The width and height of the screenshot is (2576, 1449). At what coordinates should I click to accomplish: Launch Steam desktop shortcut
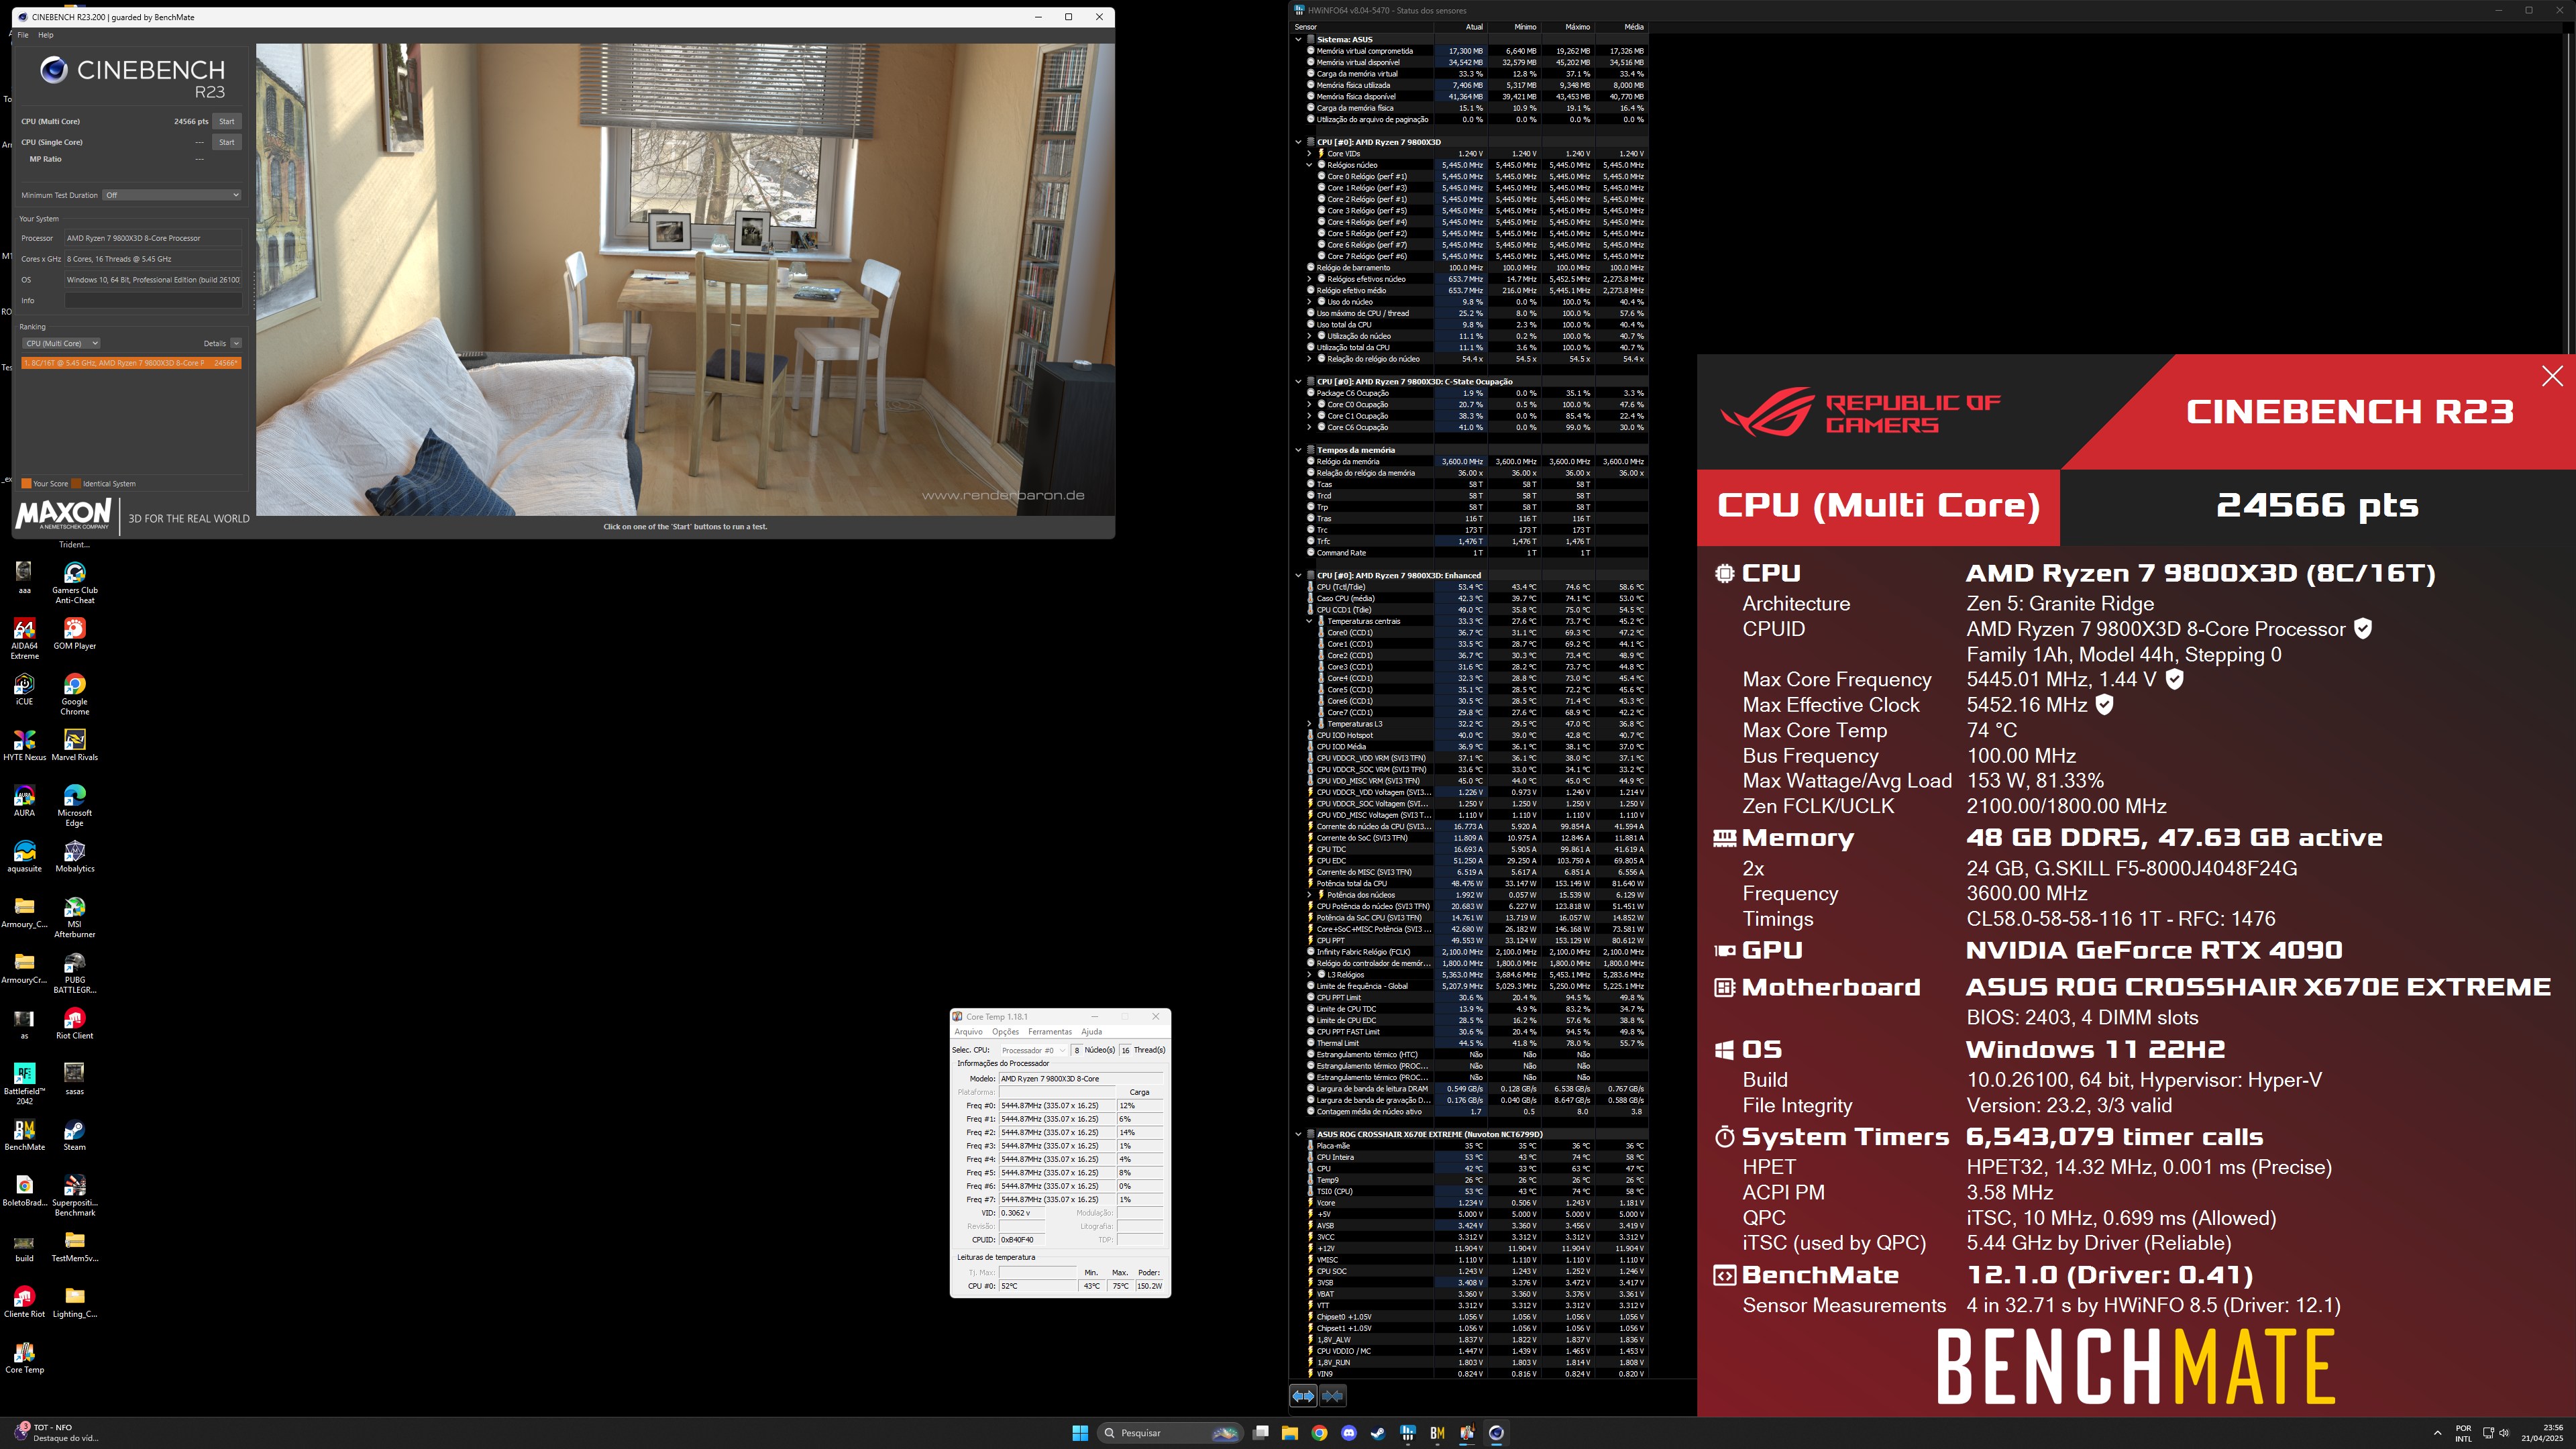point(74,1135)
